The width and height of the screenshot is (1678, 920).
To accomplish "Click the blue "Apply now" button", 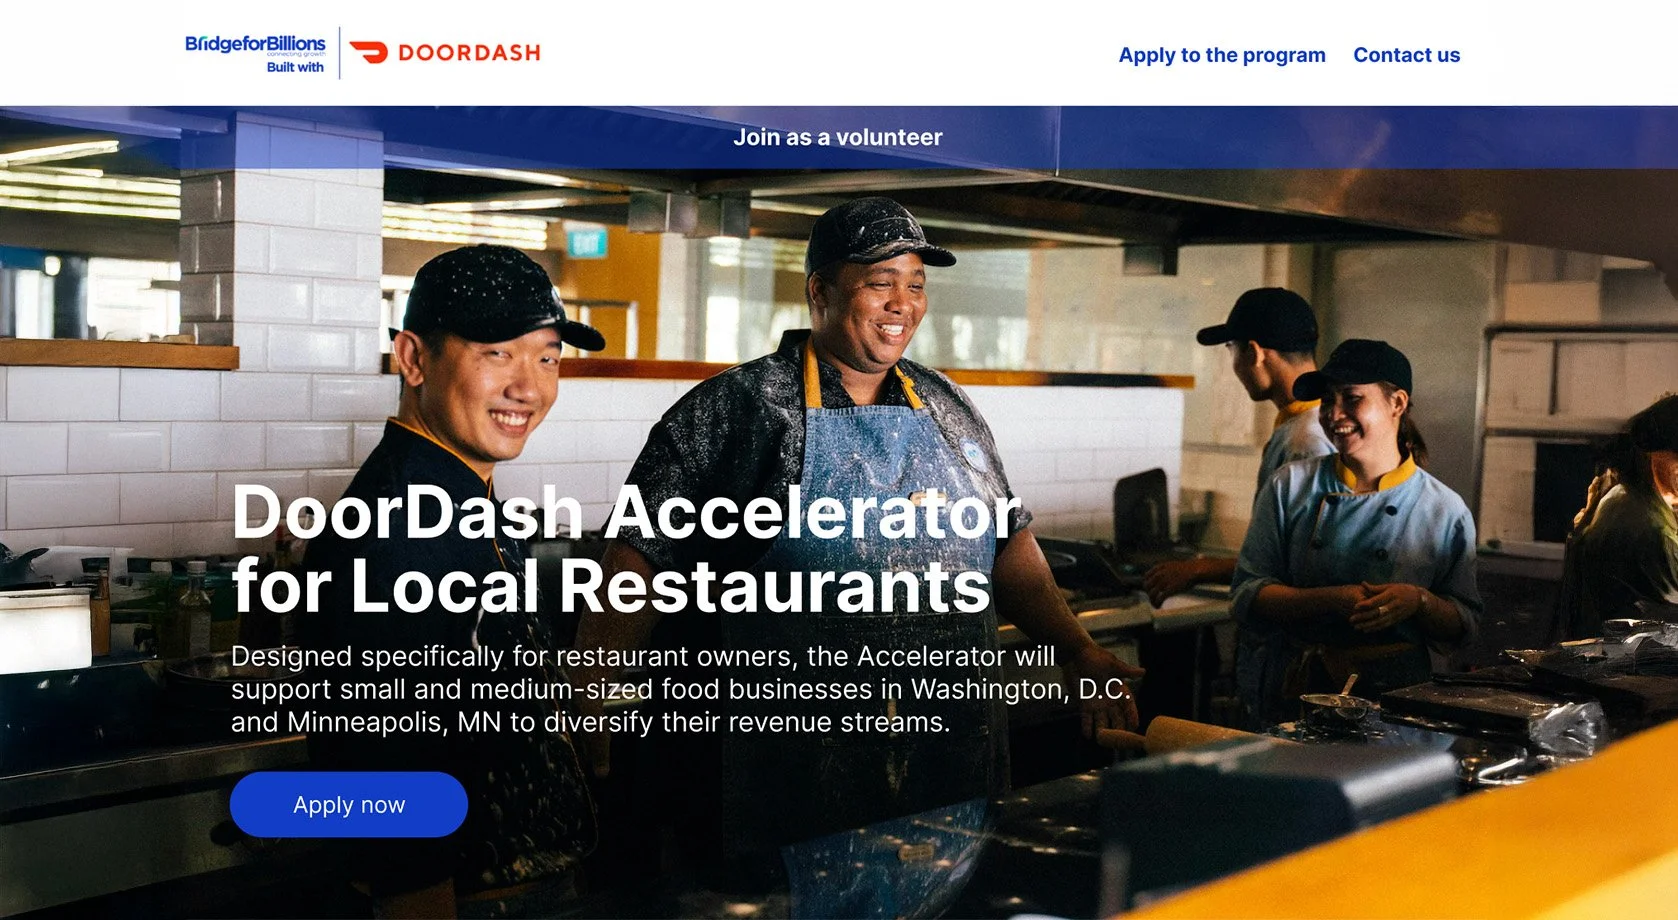I will pyautogui.click(x=349, y=804).
